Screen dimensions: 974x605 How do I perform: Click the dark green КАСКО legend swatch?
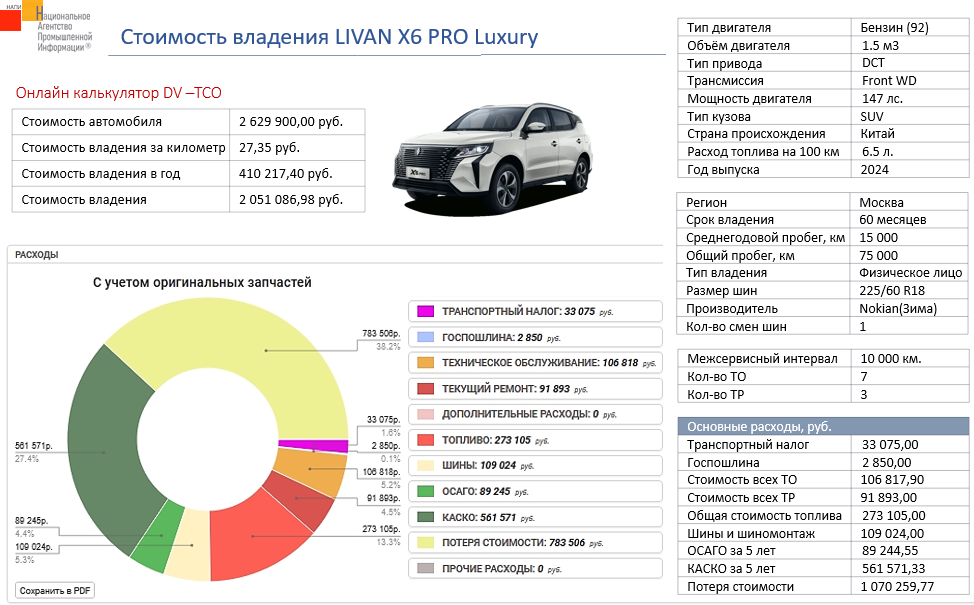click(425, 517)
